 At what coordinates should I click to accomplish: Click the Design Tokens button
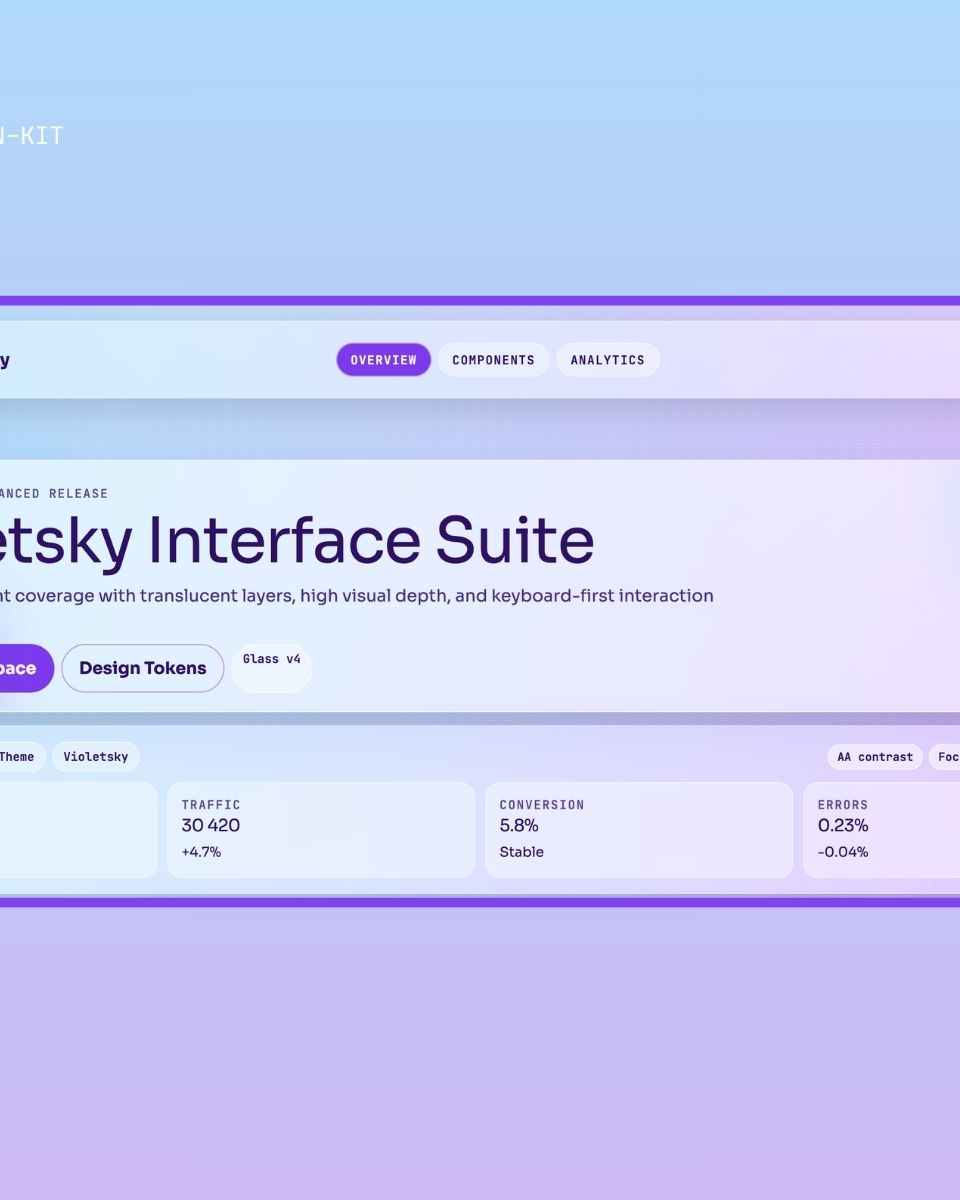(x=143, y=668)
